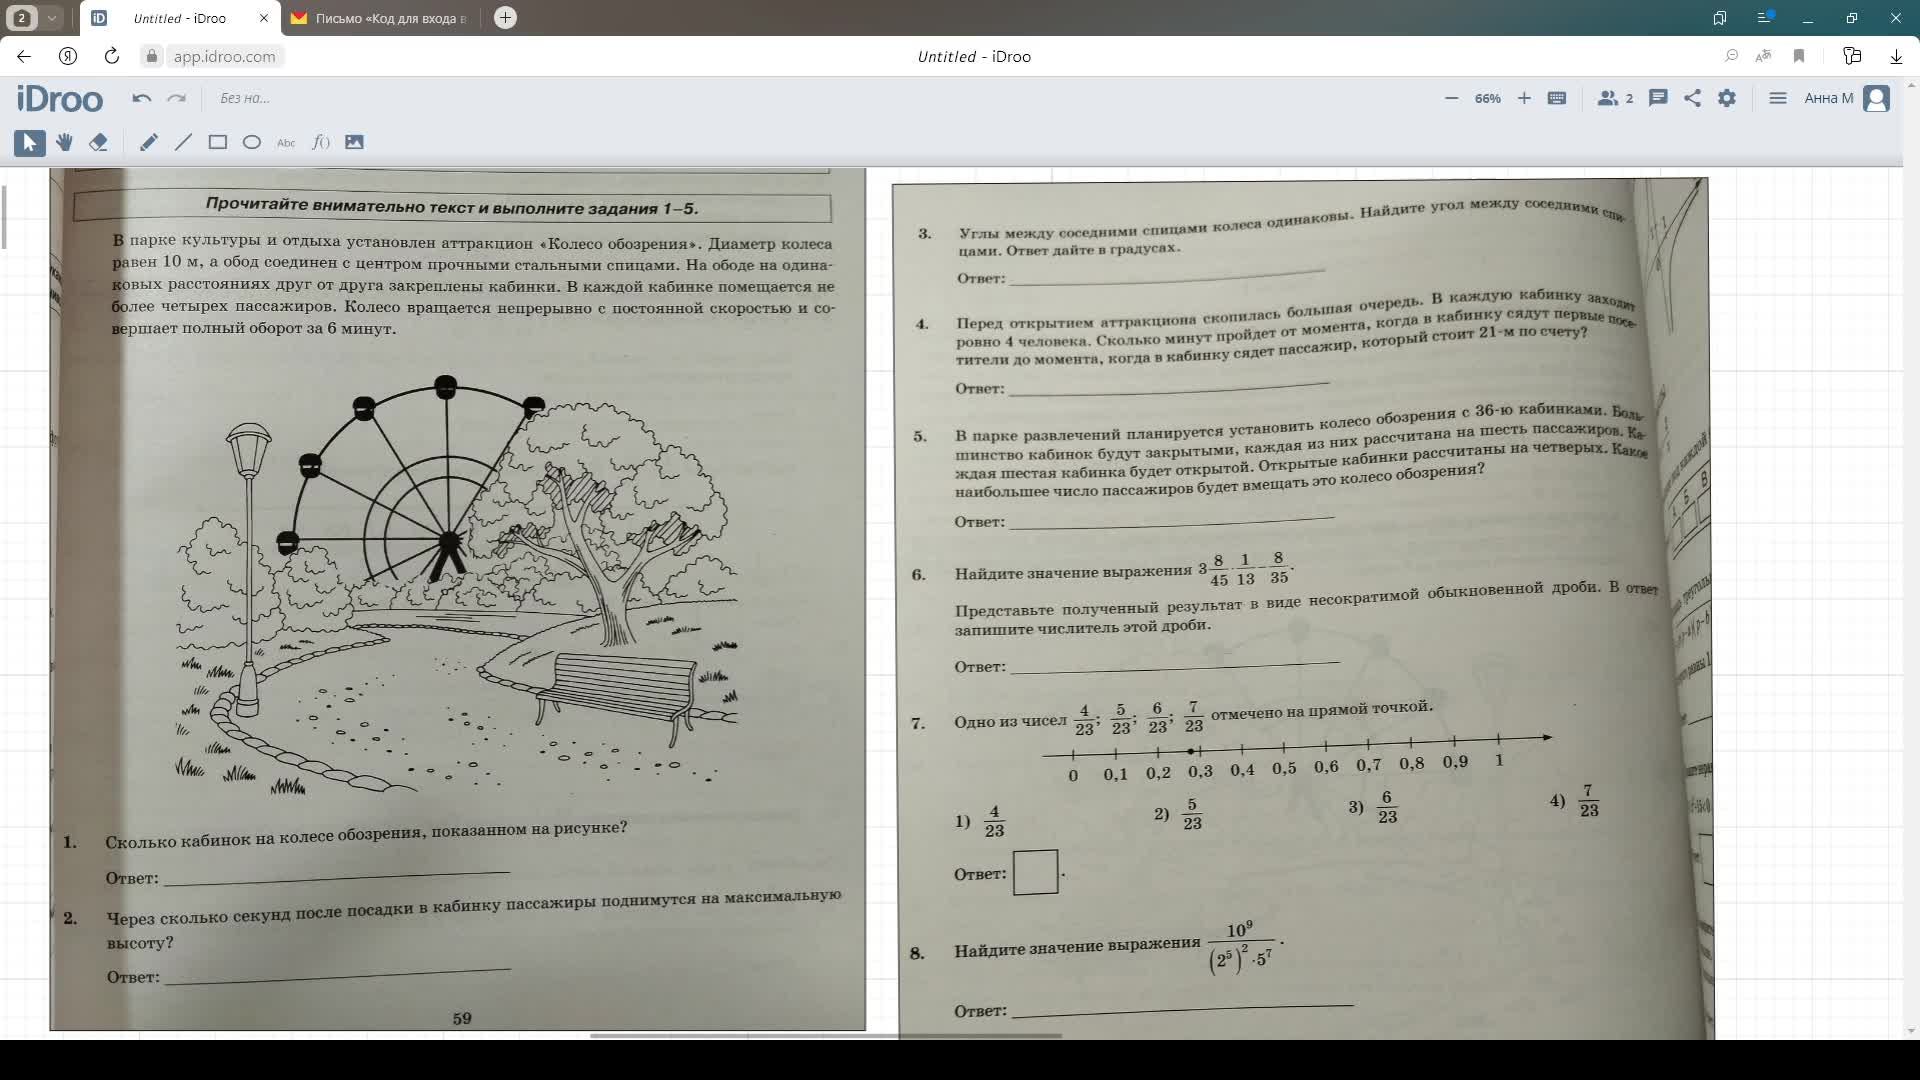1920x1080 pixels.
Task: Switch to the Письмо «Код для входа» tab
Action: [380, 18]
